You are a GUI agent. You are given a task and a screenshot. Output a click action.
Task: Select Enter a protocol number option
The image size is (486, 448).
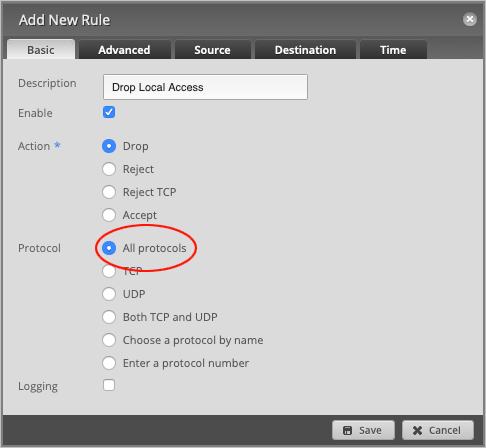tap(109, 363)
